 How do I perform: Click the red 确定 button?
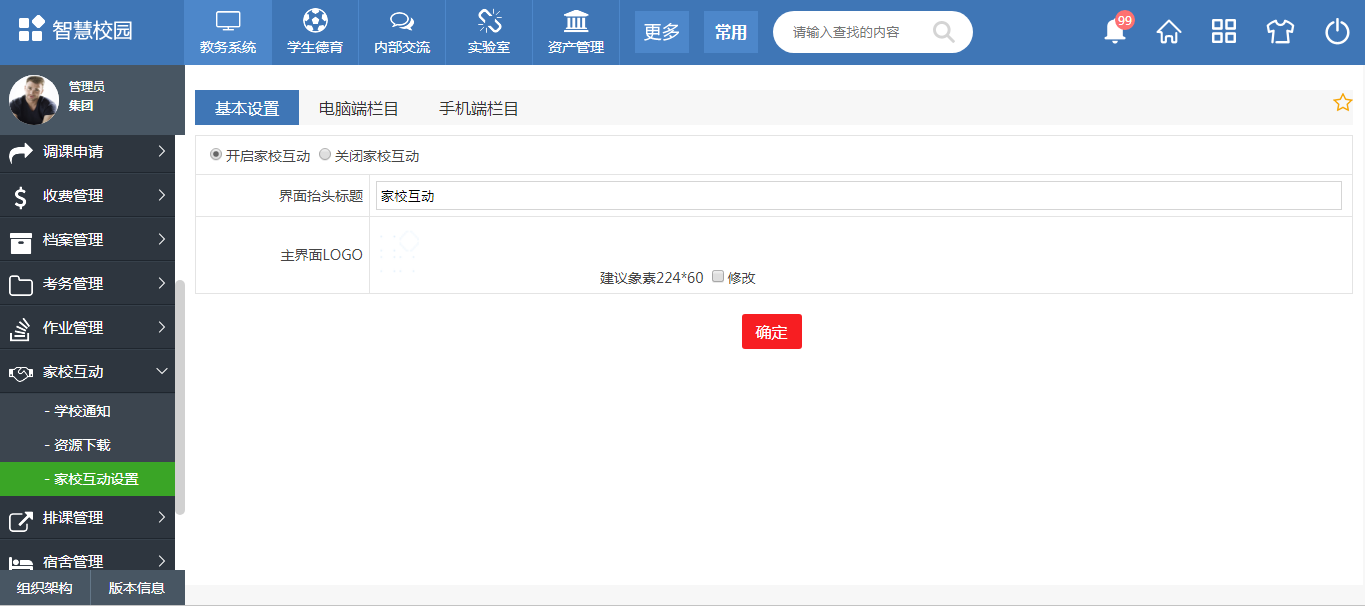772,332
